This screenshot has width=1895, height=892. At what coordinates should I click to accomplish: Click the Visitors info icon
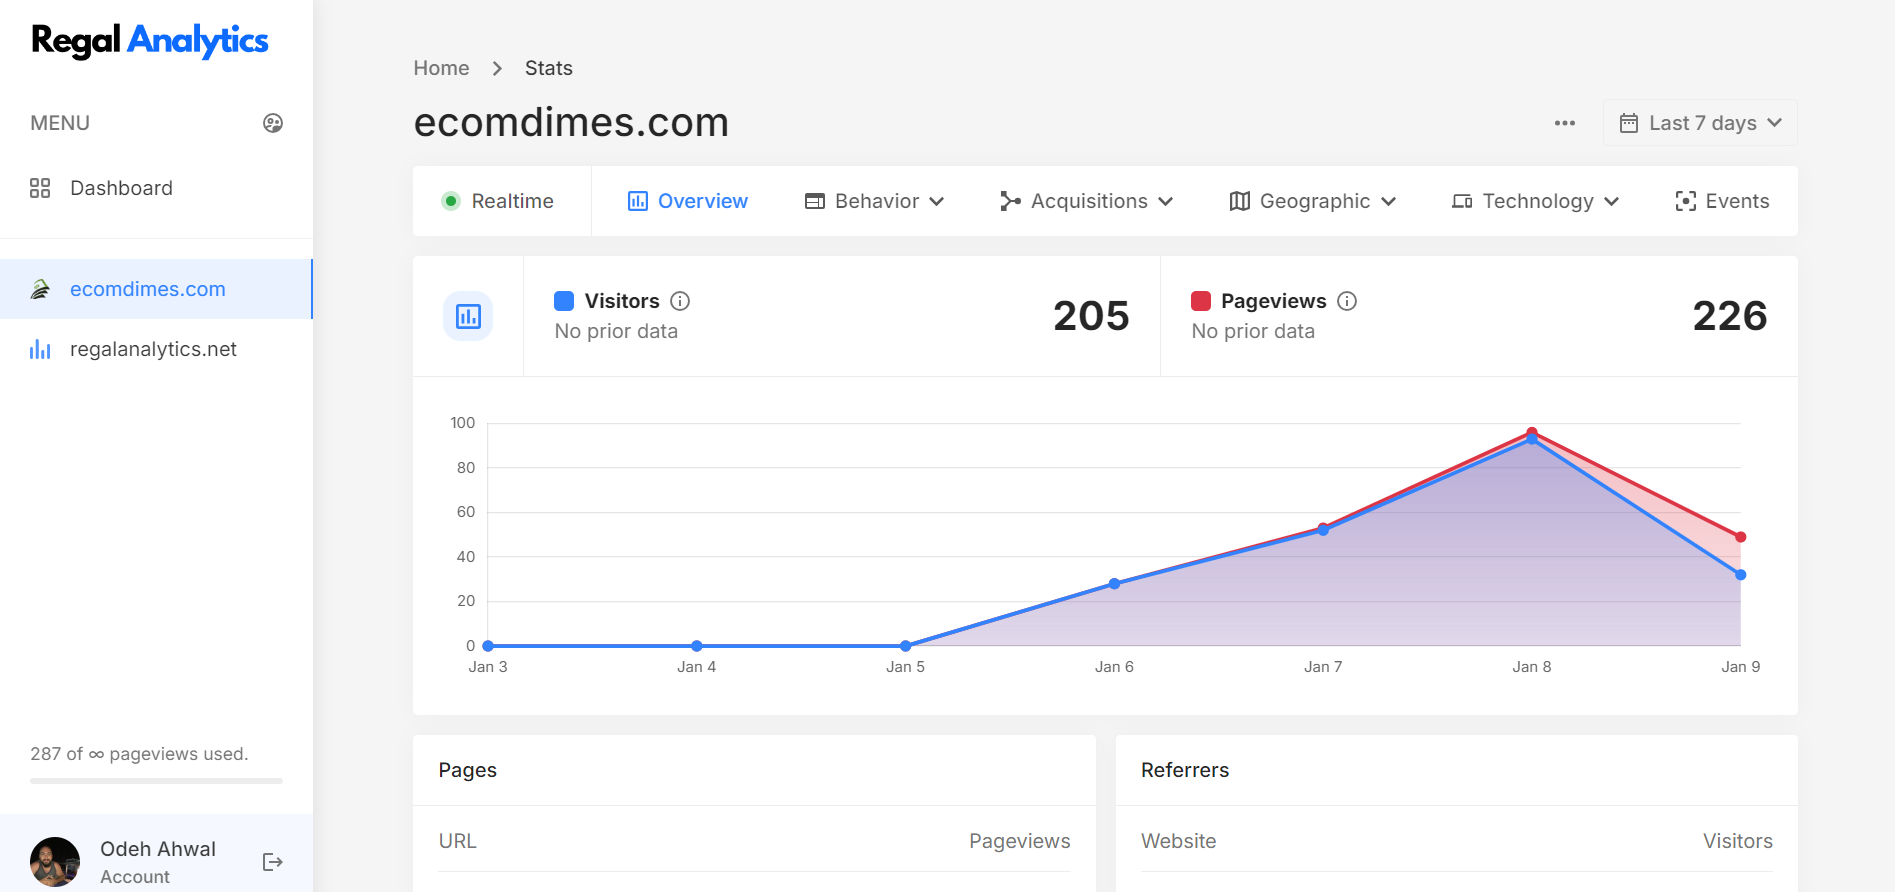680,301
